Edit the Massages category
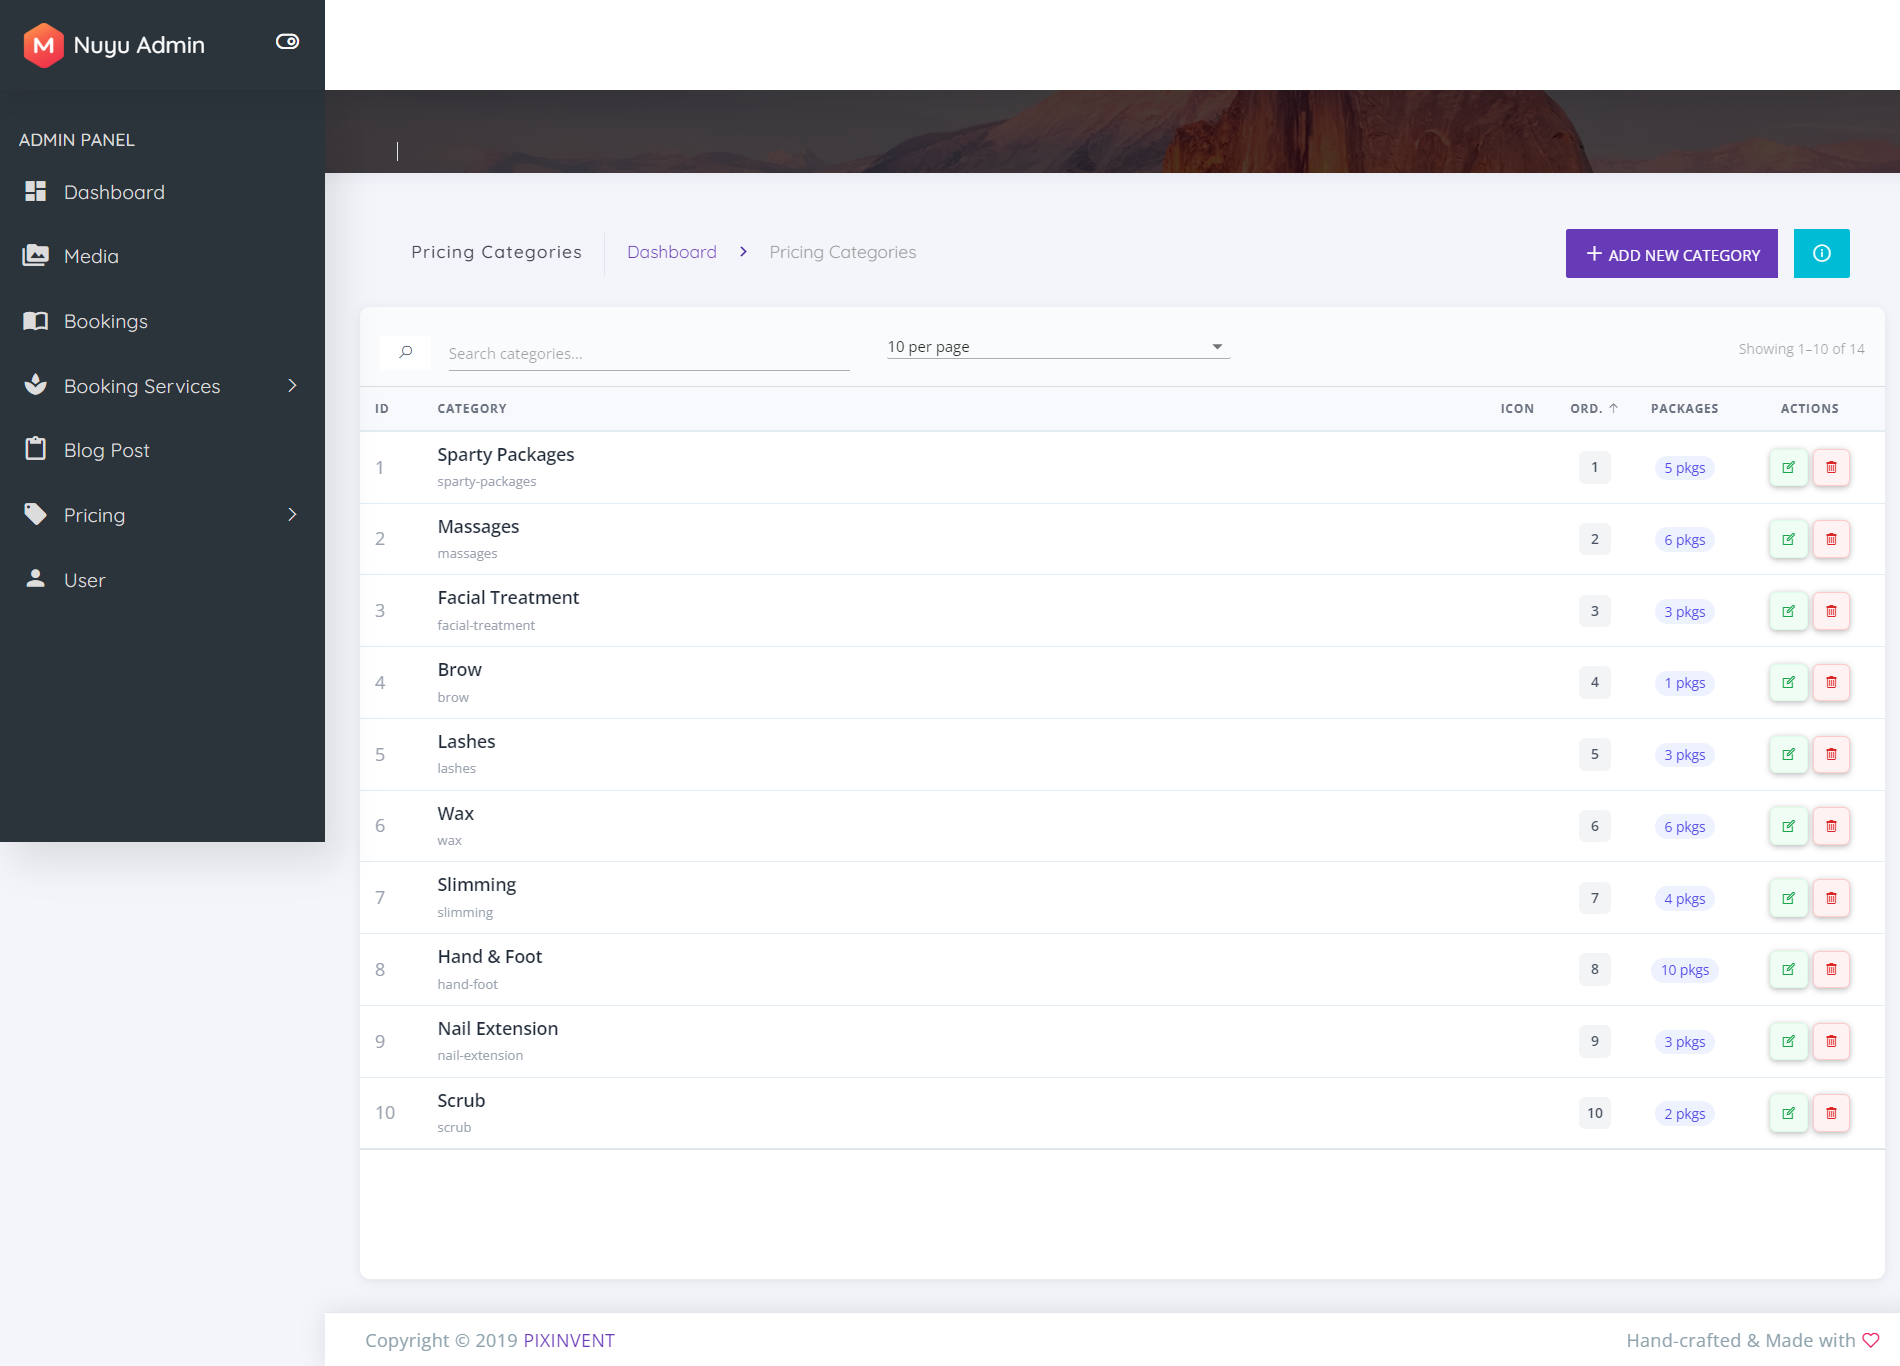Image resolution: width=1900 pixels, height=1366 pixels. pyautogui.click(x=1788, y=540)
